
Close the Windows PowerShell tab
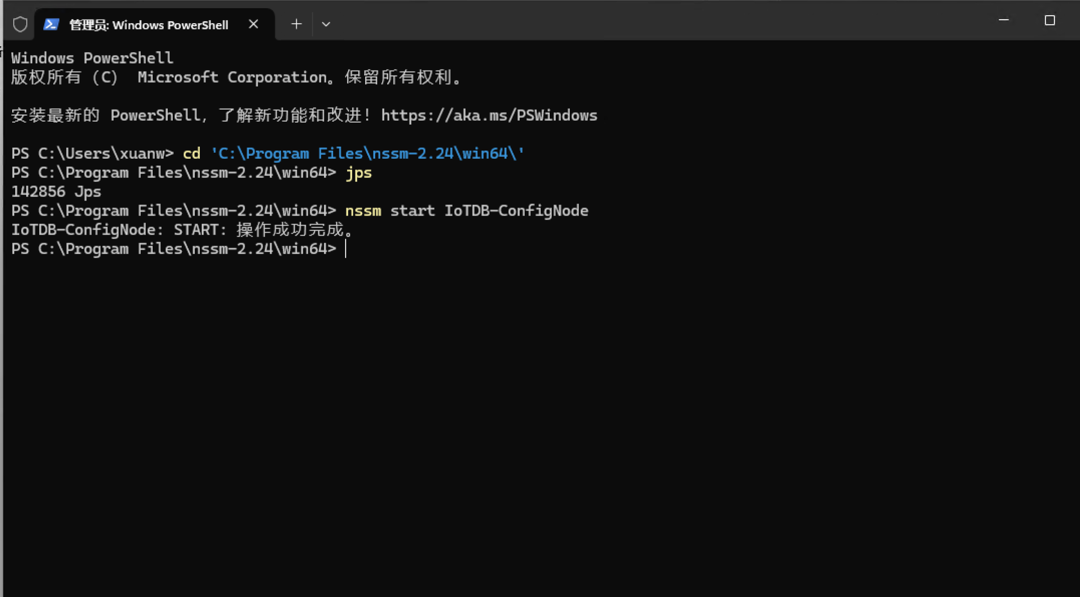(x=254, y=24)
